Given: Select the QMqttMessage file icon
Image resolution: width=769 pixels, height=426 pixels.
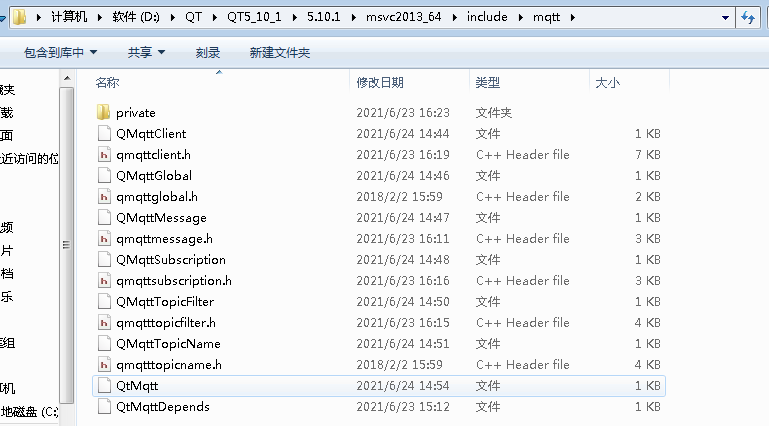Looking at the screenshot, I should pos(104,218).
